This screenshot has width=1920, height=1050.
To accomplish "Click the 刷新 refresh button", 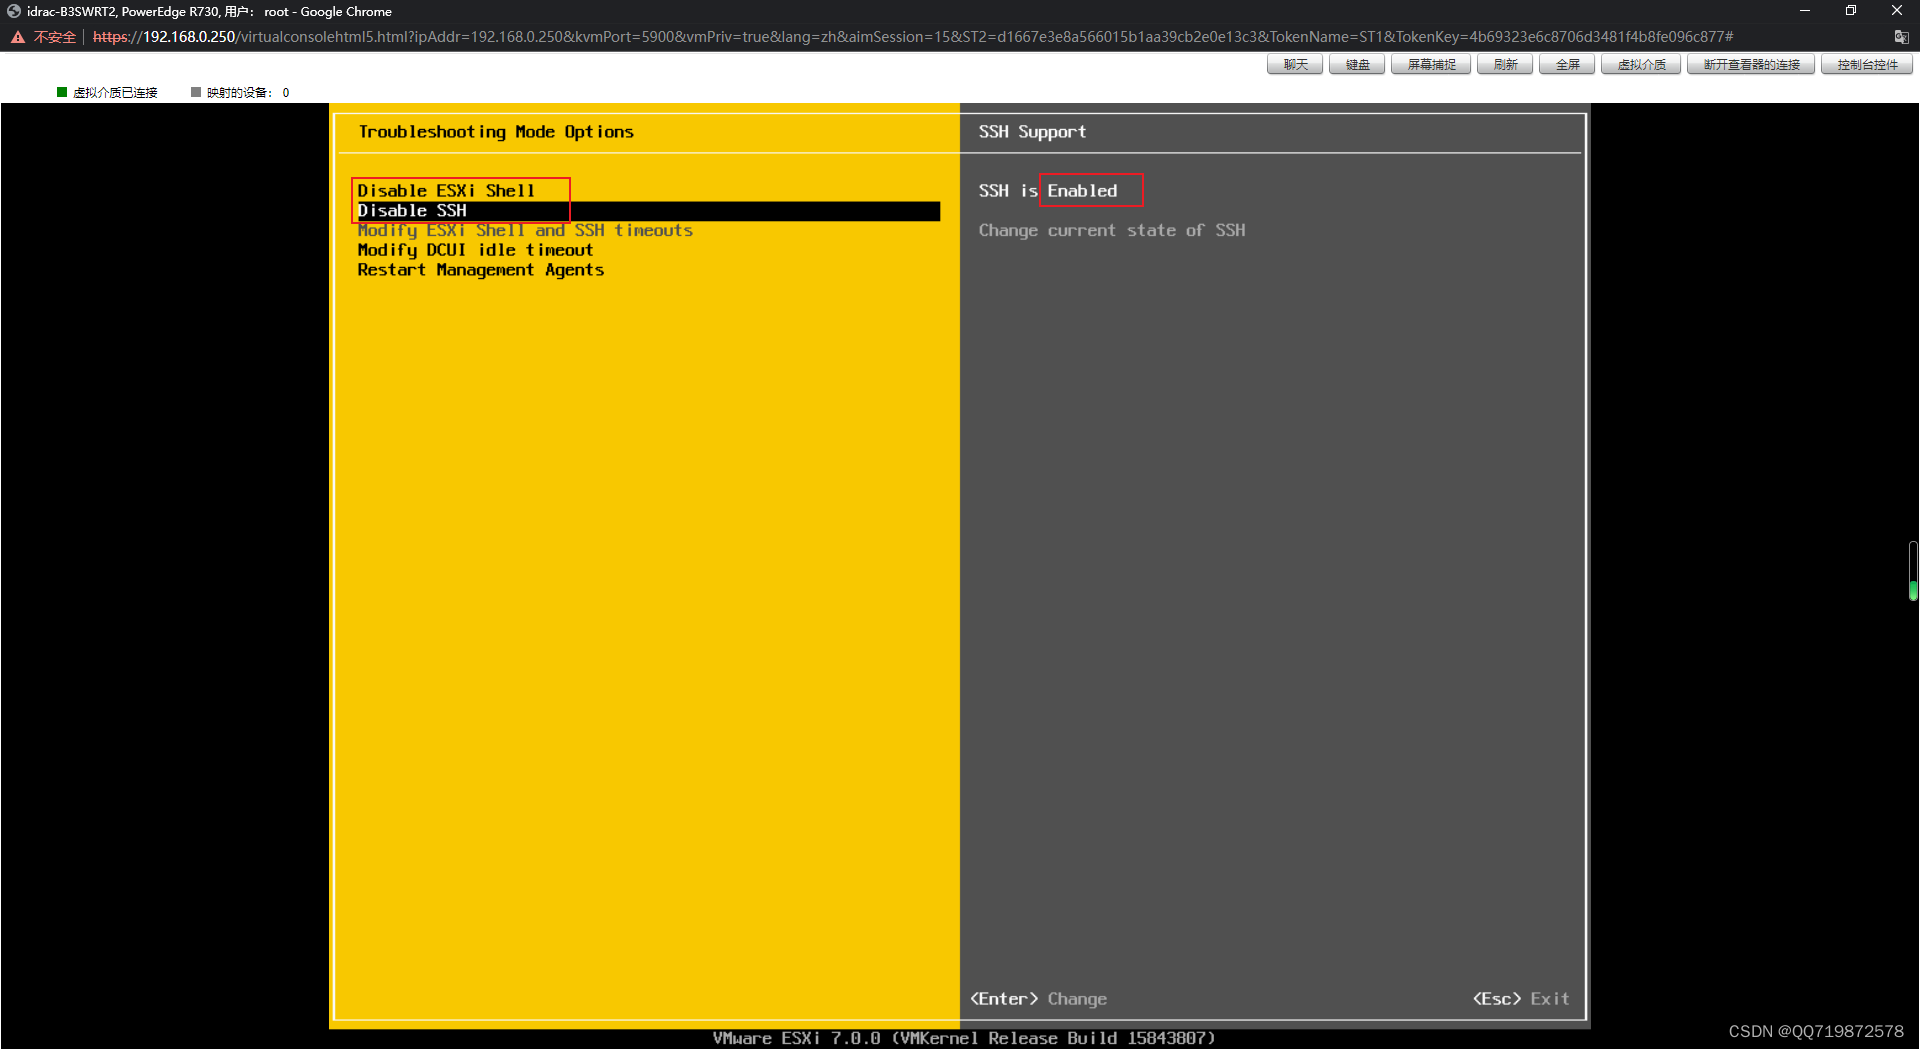I will 1505,65.
